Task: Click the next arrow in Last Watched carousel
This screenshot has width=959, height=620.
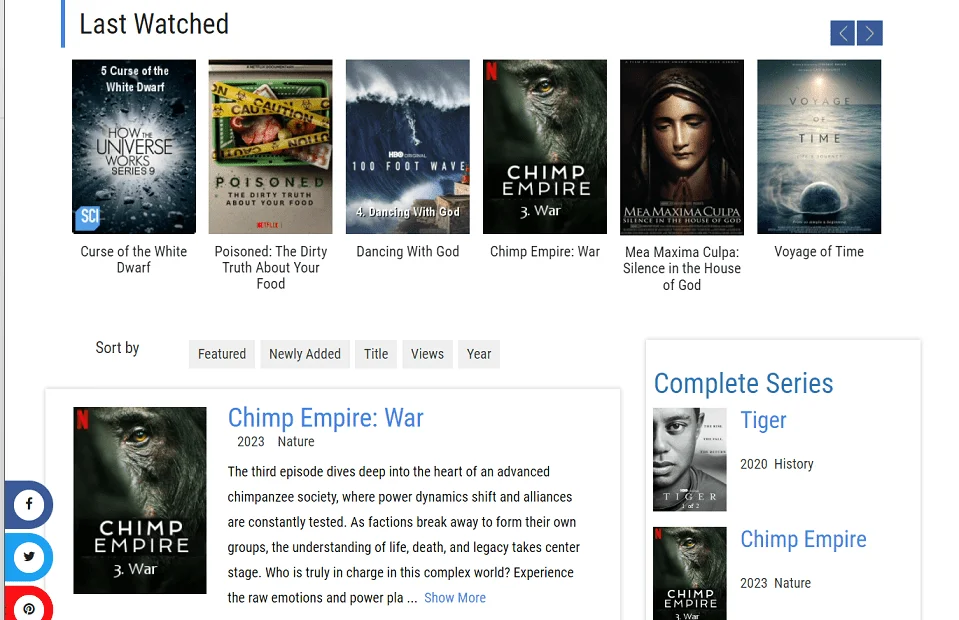Action: point(870,33)
